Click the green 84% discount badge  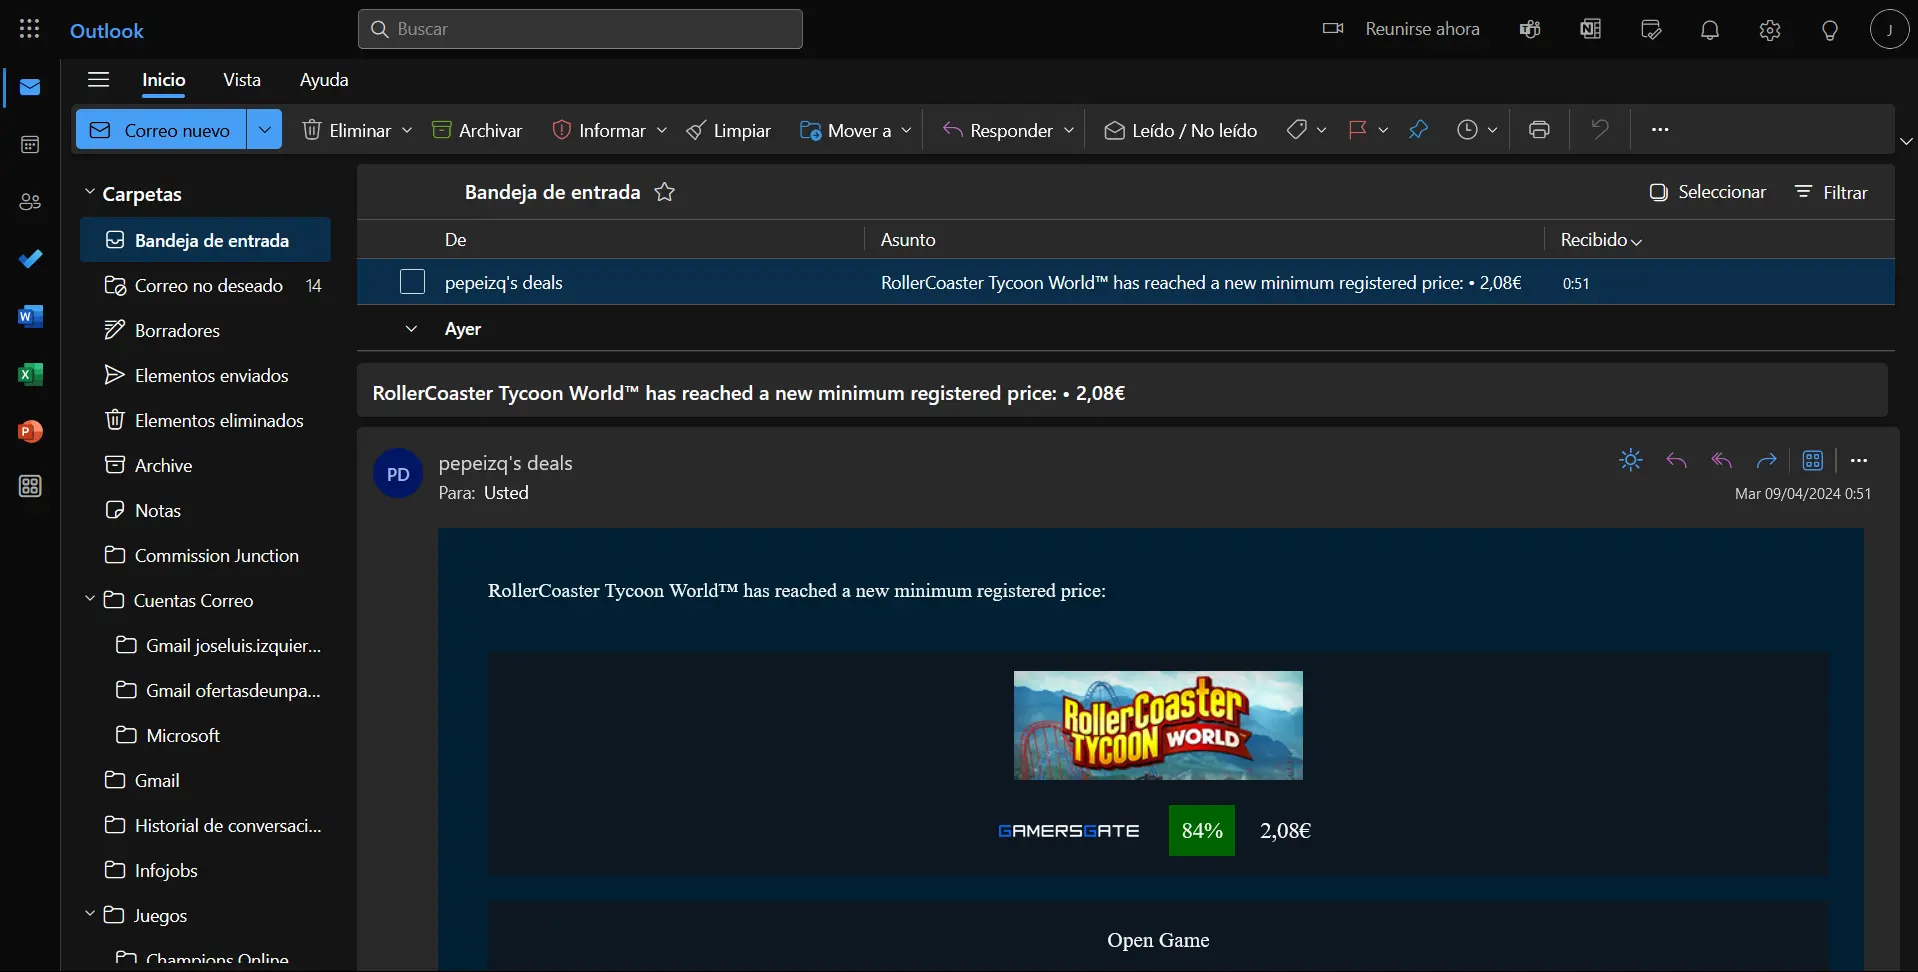click(x=1201, y=831)
